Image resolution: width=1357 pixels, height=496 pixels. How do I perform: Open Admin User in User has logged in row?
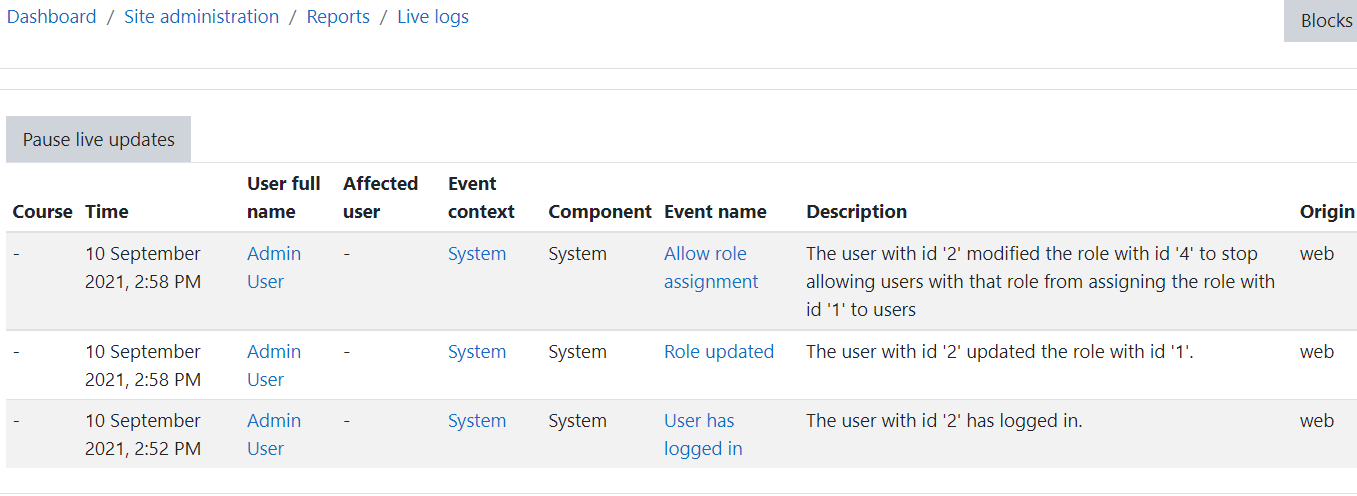(274, 435)
